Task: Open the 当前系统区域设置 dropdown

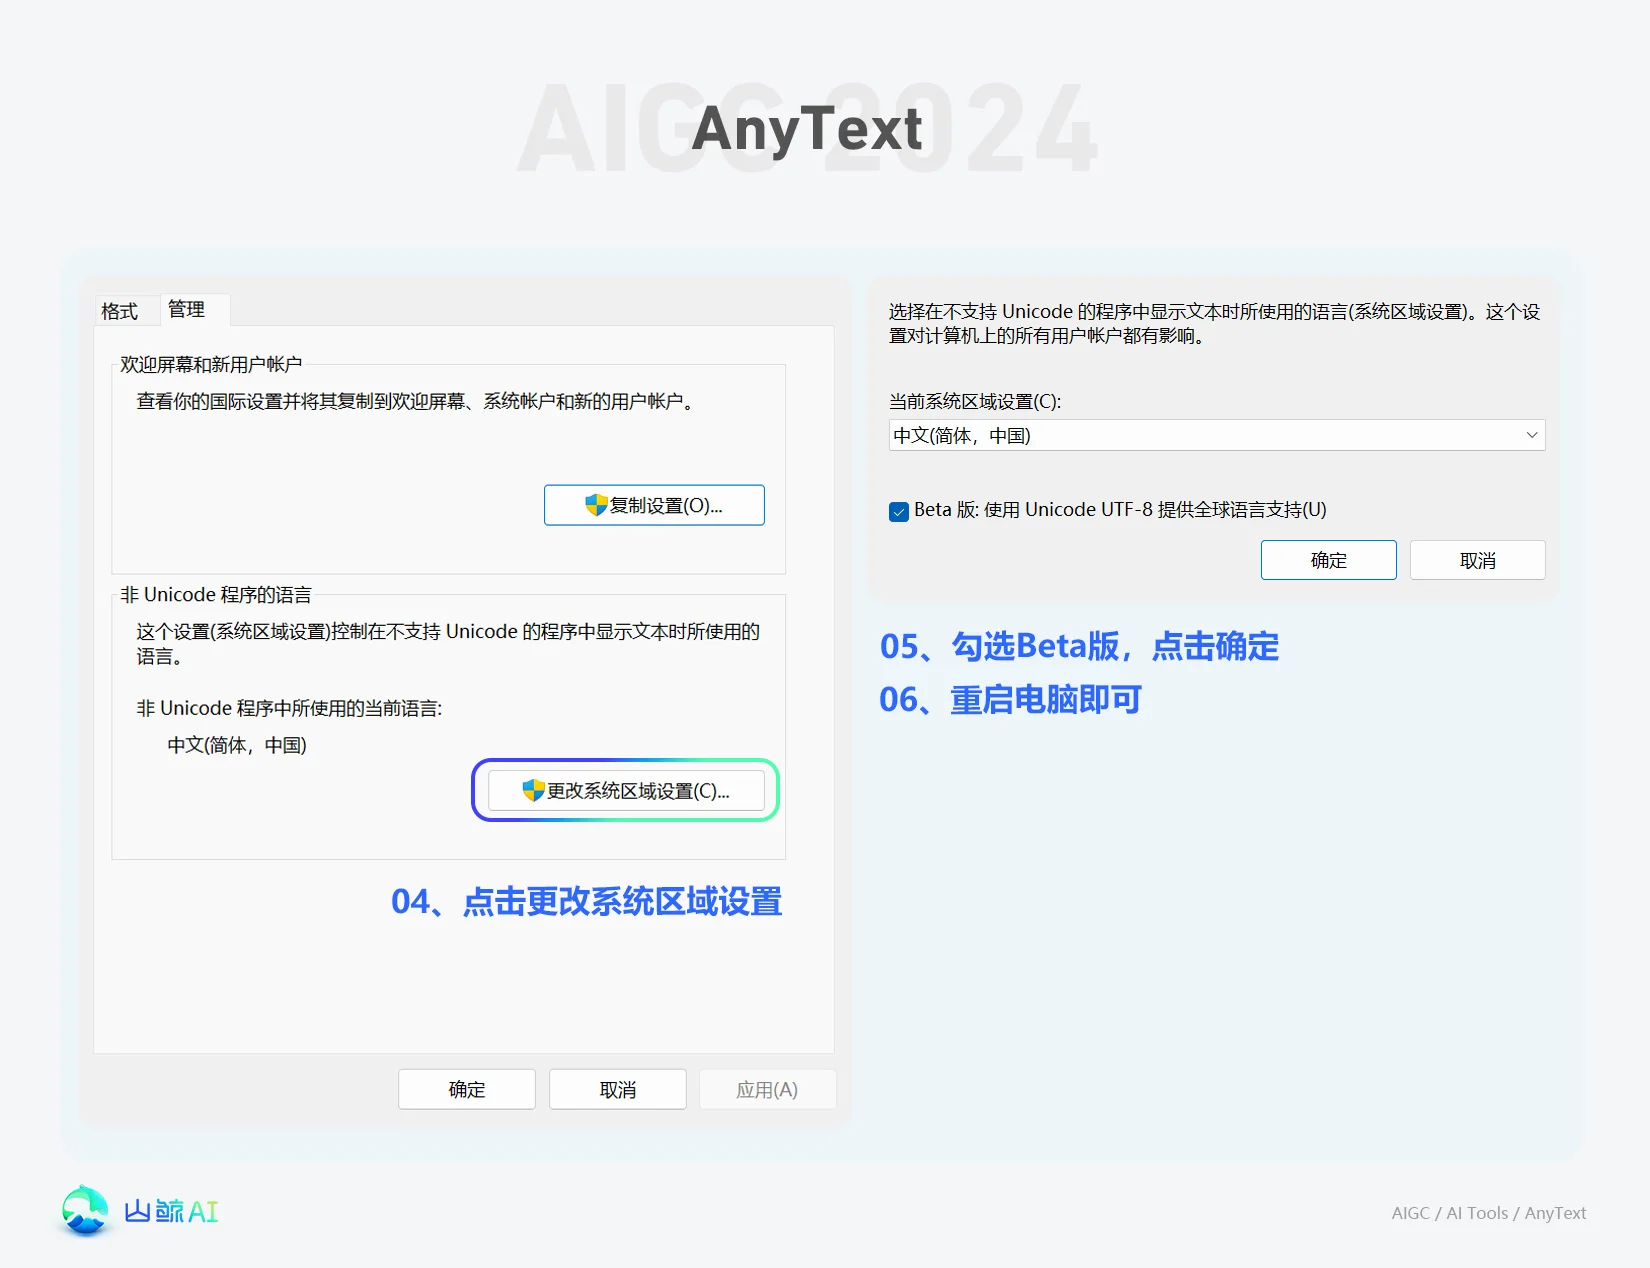Action: (1217, 435)
